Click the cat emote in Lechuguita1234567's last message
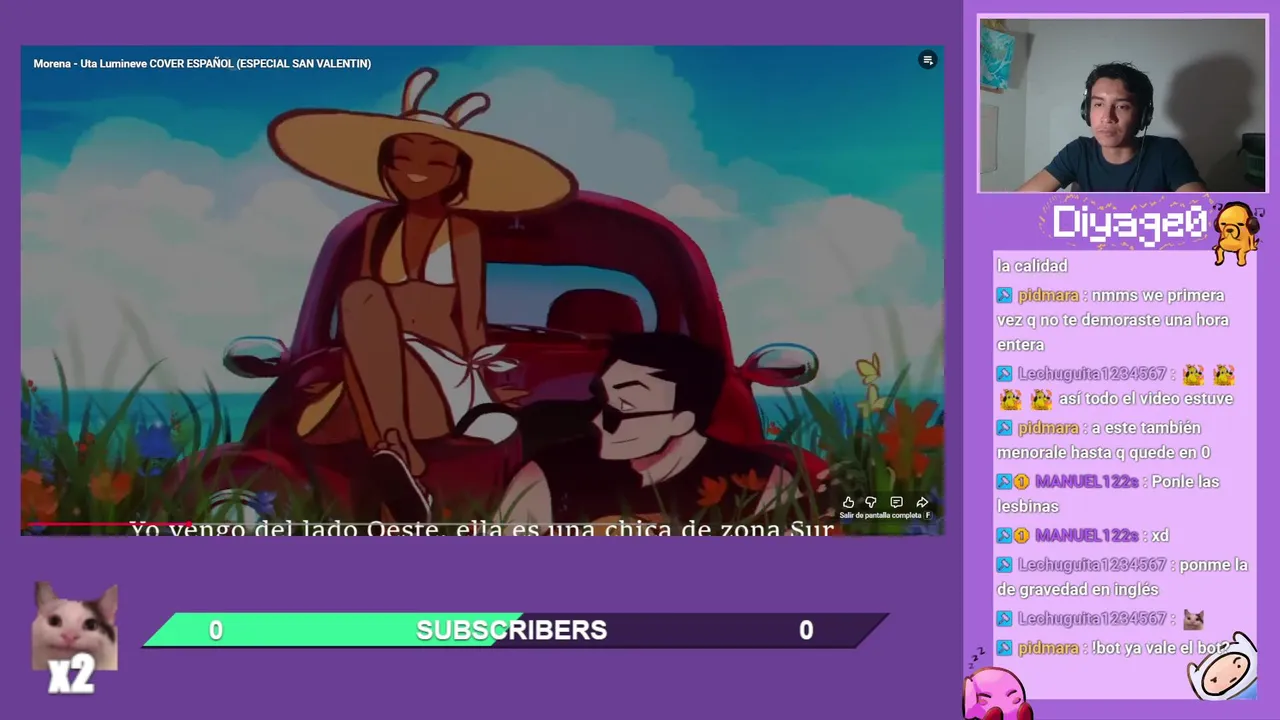The width and height of the screenshot is (1280, 720). click(x=1193, y=619)
